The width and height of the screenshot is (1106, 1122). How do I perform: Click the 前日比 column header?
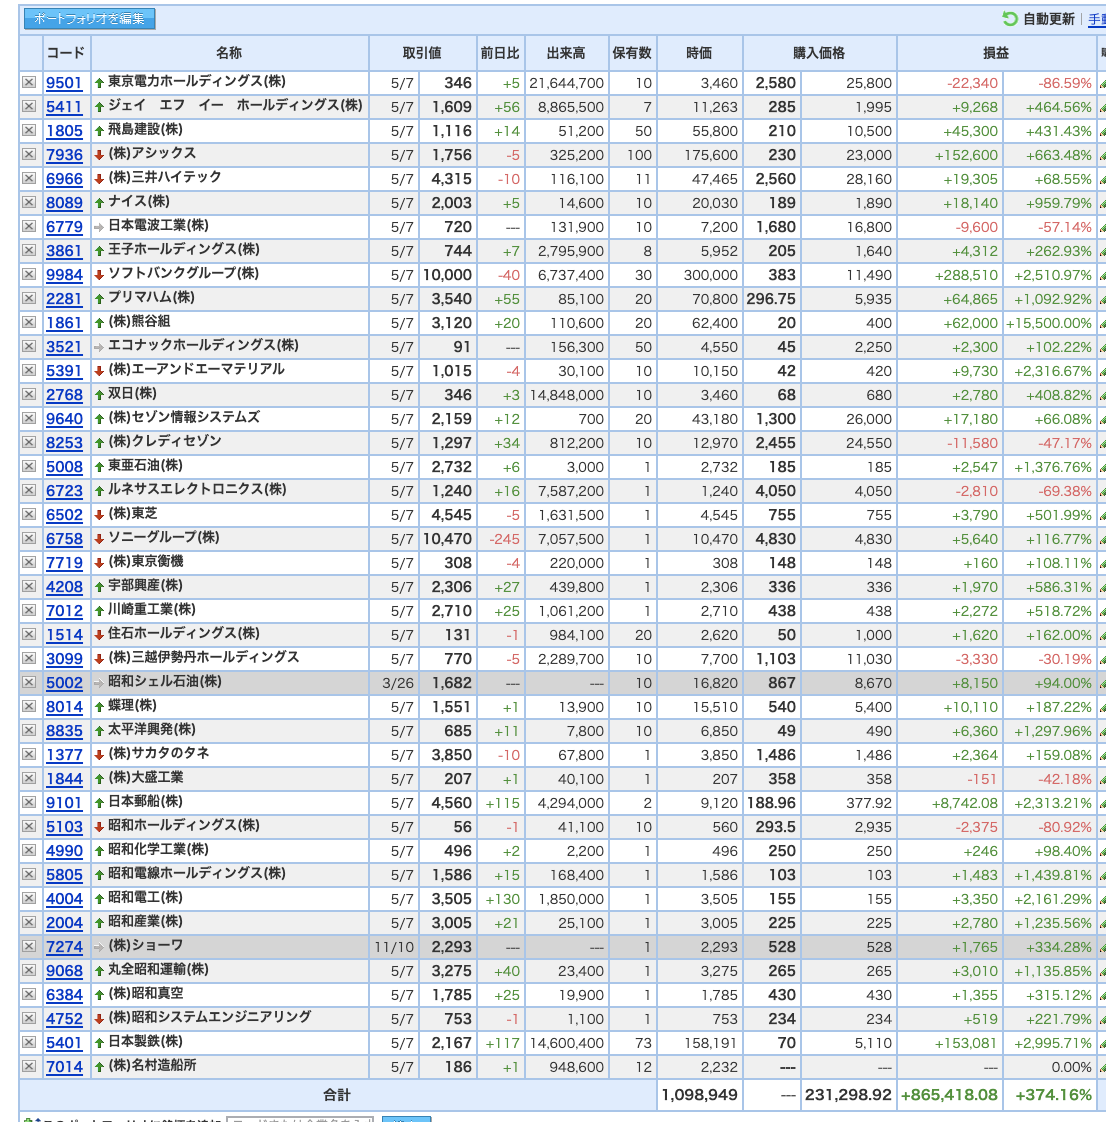tap(500, 53)
